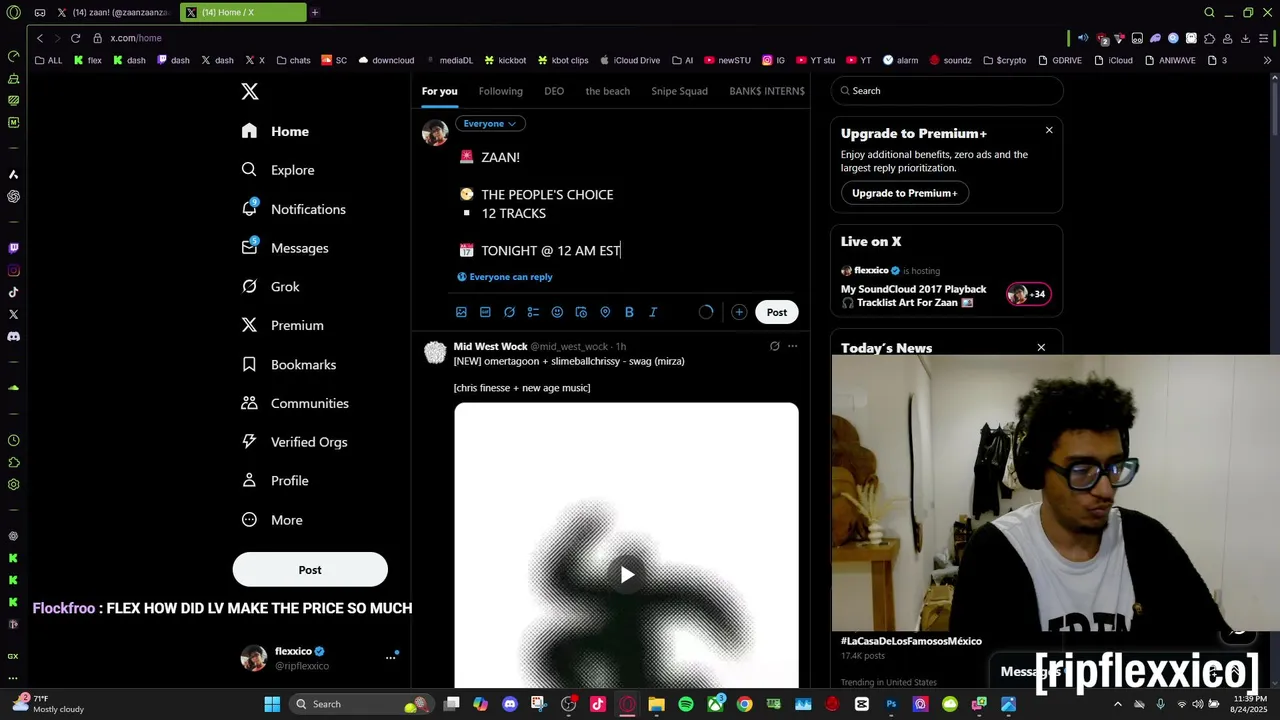Image resolution: width=1280 pixels, height=720 pixels.
Task: Open Grok in sidebar
Action: [271, 287]
